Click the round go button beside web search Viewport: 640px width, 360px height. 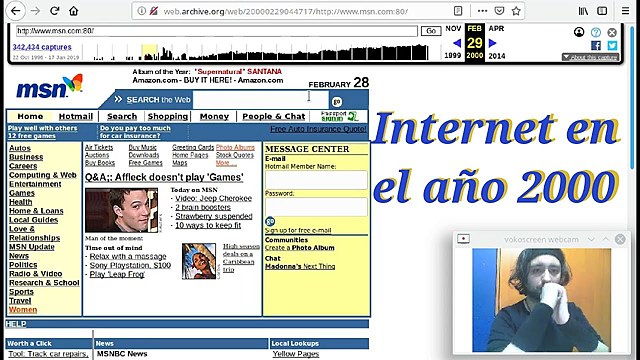337,101
